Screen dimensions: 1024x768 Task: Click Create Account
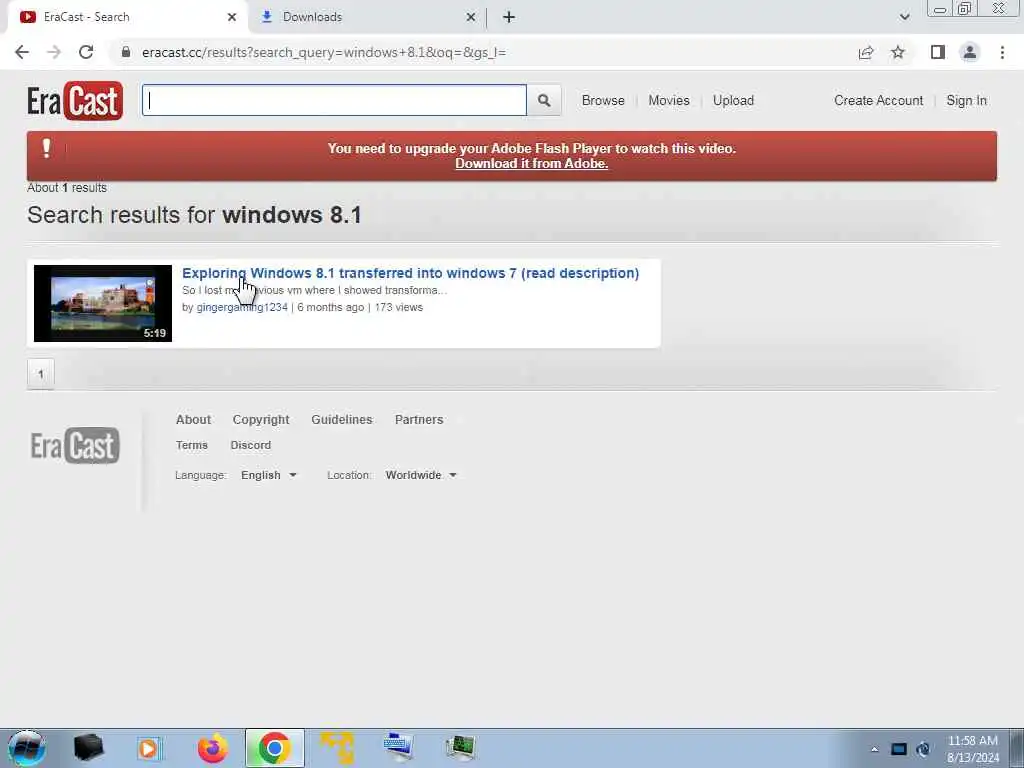click(878, 101)
